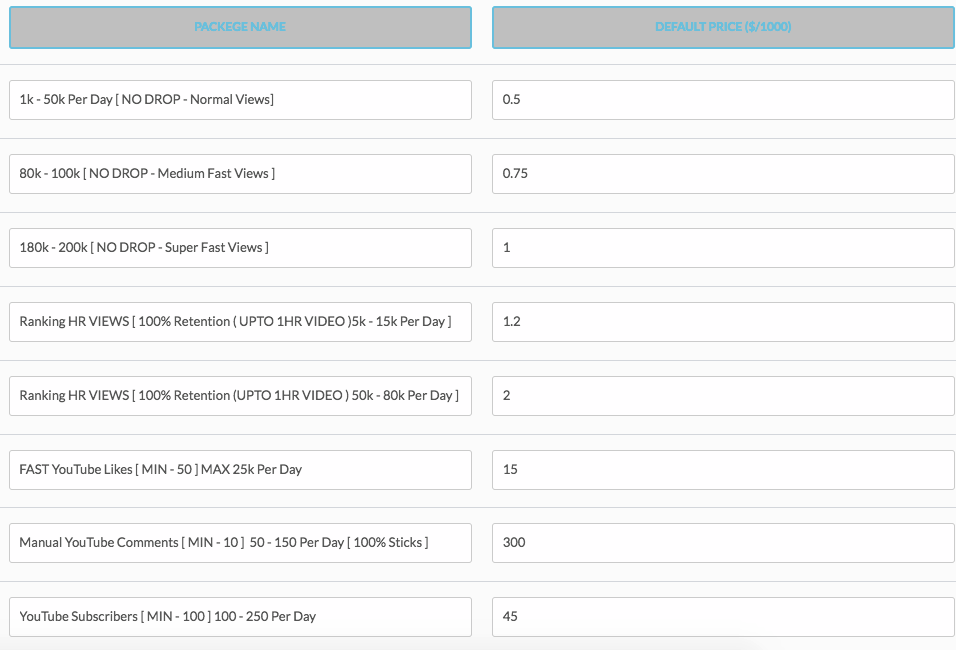Select the price field showing 15
The image size is (956, 650).
[x=723, y=470]
